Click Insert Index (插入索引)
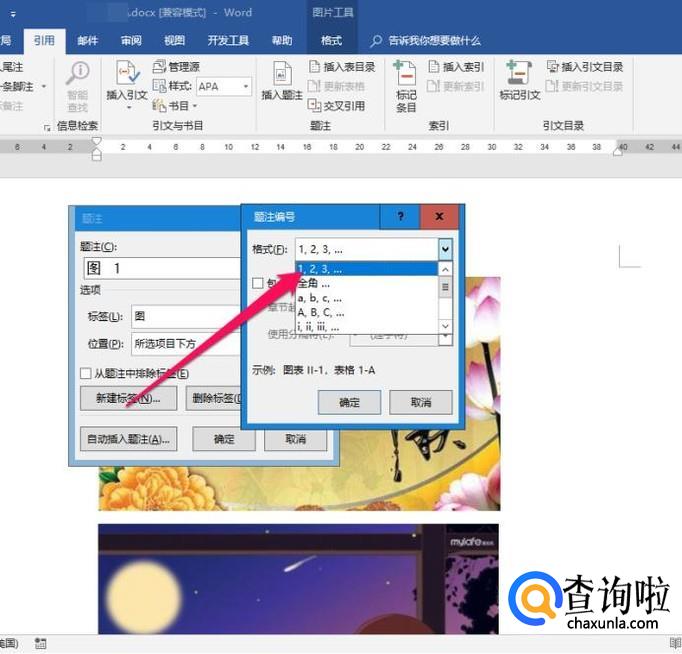The image size is (682, 654). [x=456, y=67]
